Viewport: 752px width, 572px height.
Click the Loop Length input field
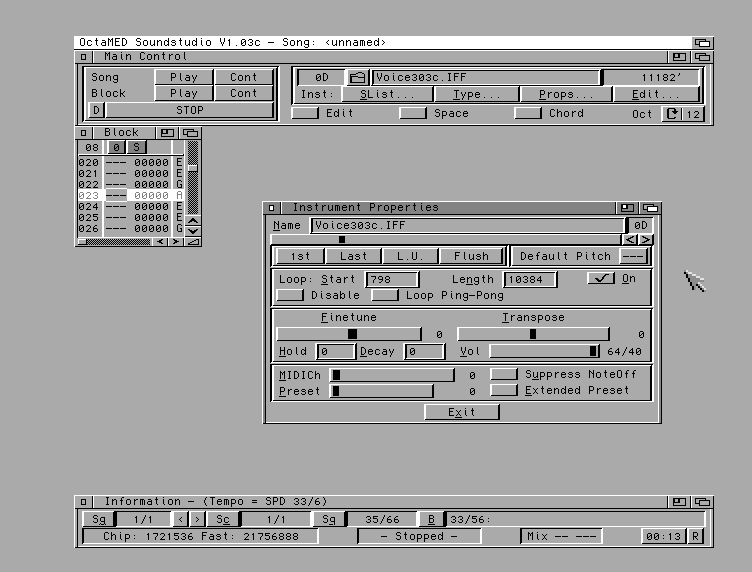click(x=530, y=279)
